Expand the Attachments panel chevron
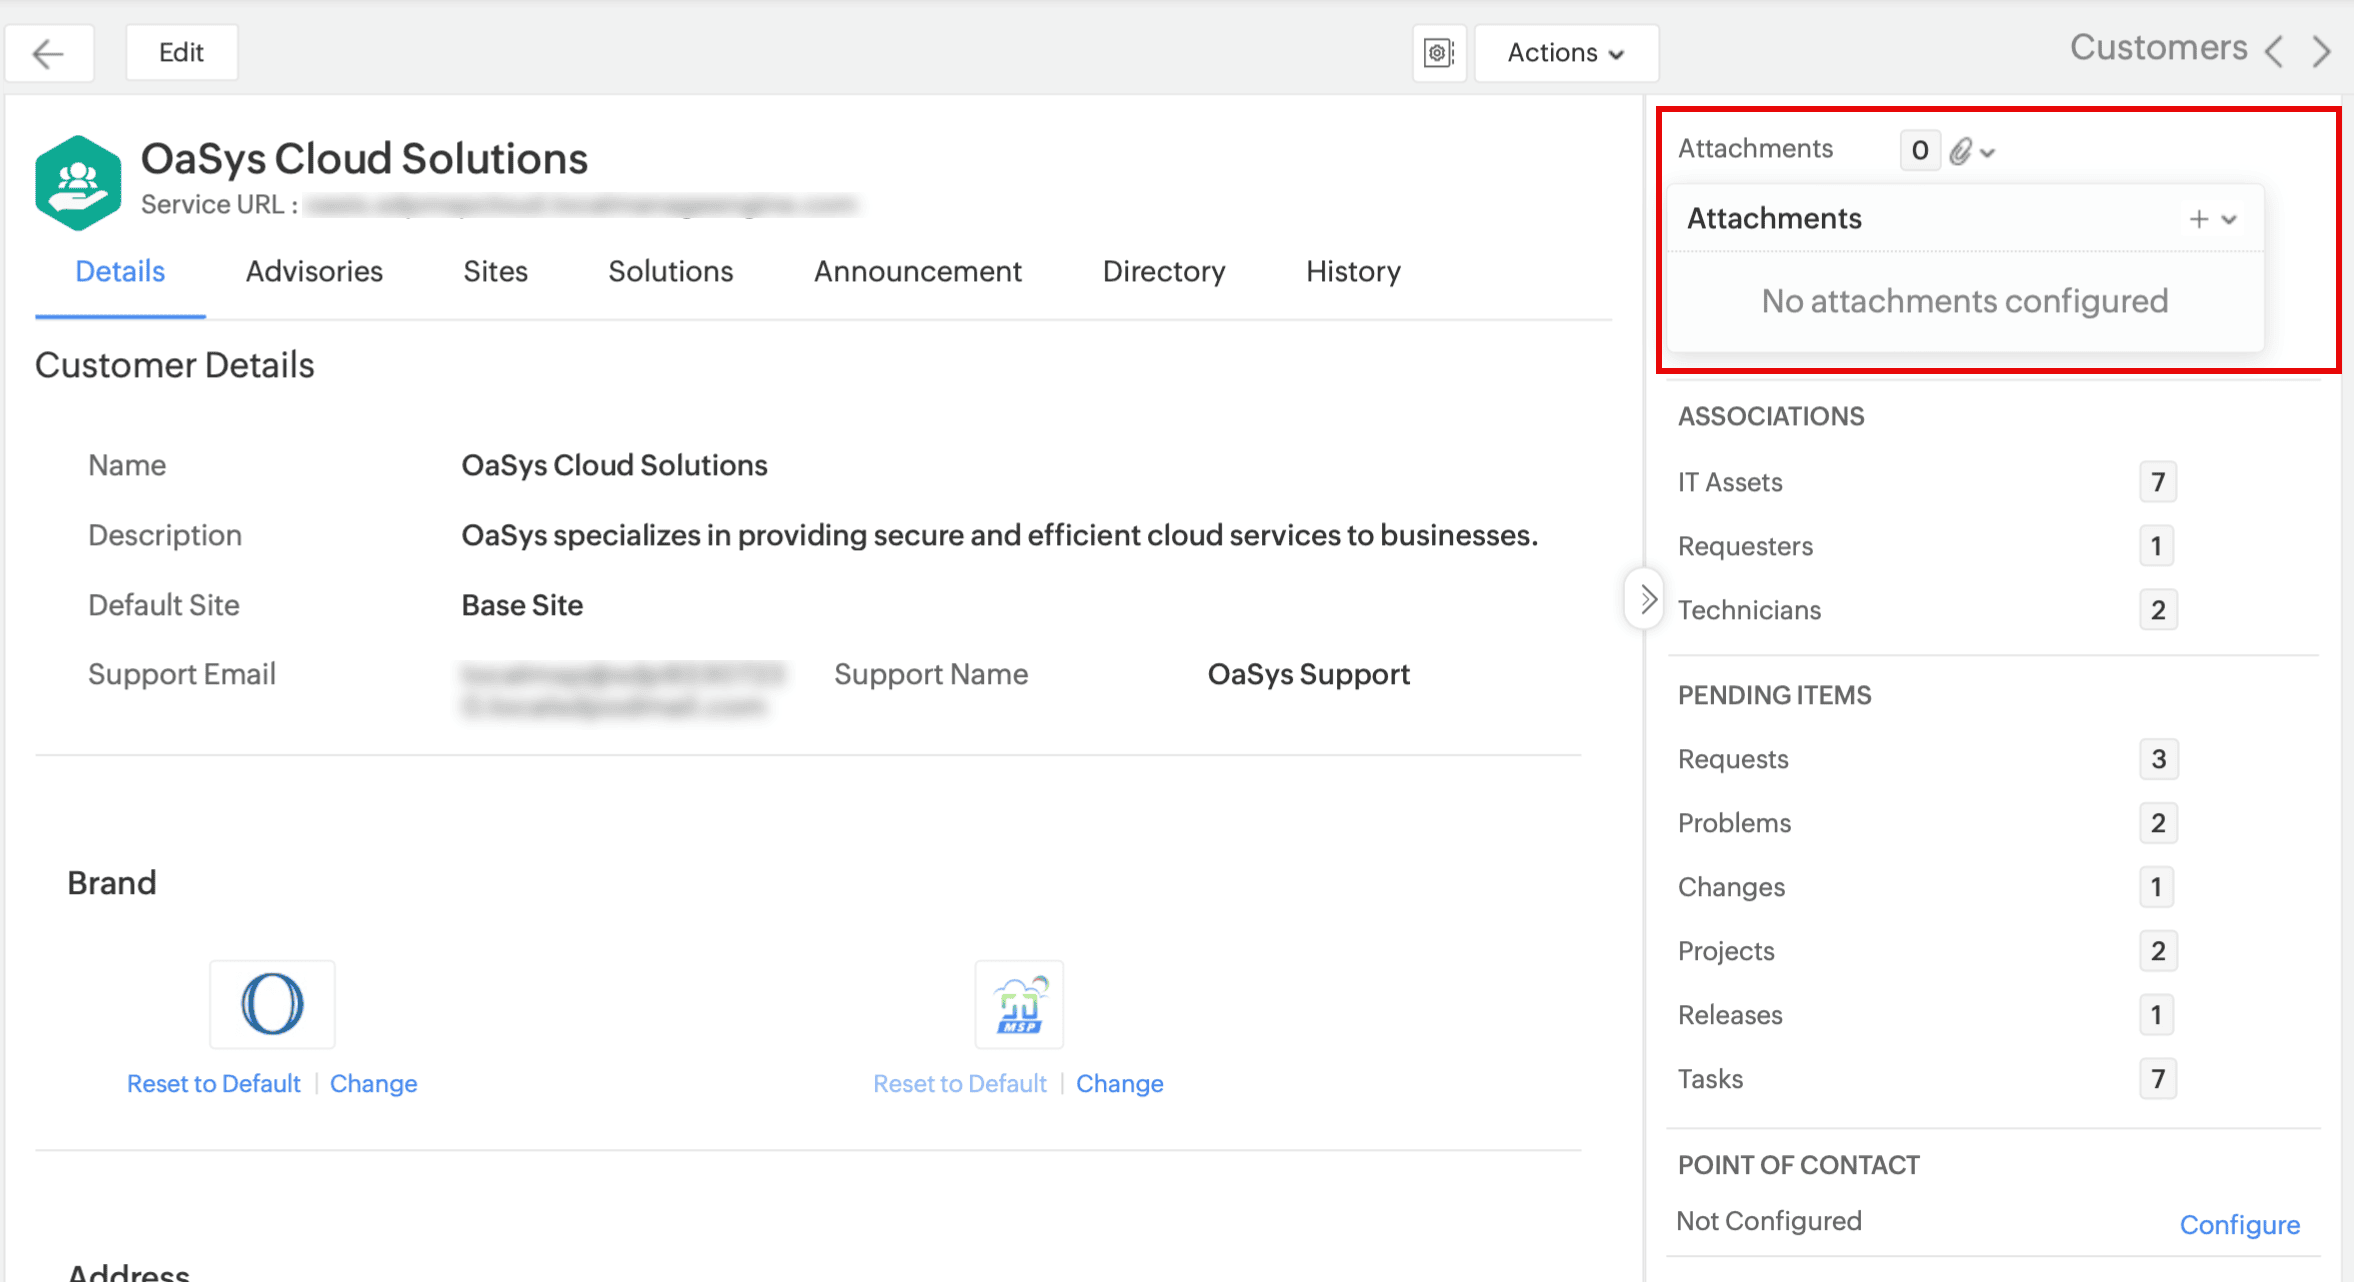 [2229, 219]
